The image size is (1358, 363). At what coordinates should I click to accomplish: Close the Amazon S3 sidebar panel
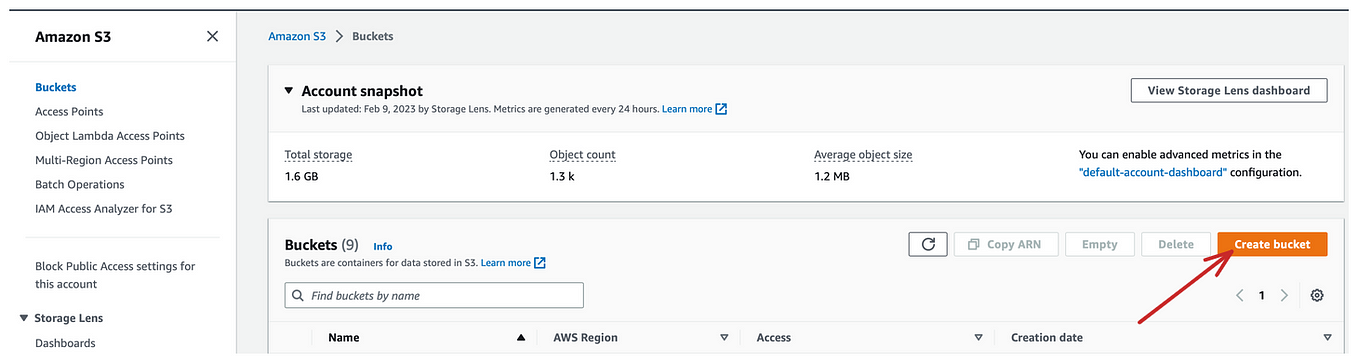pyautogui.click(x=212, y=36)
